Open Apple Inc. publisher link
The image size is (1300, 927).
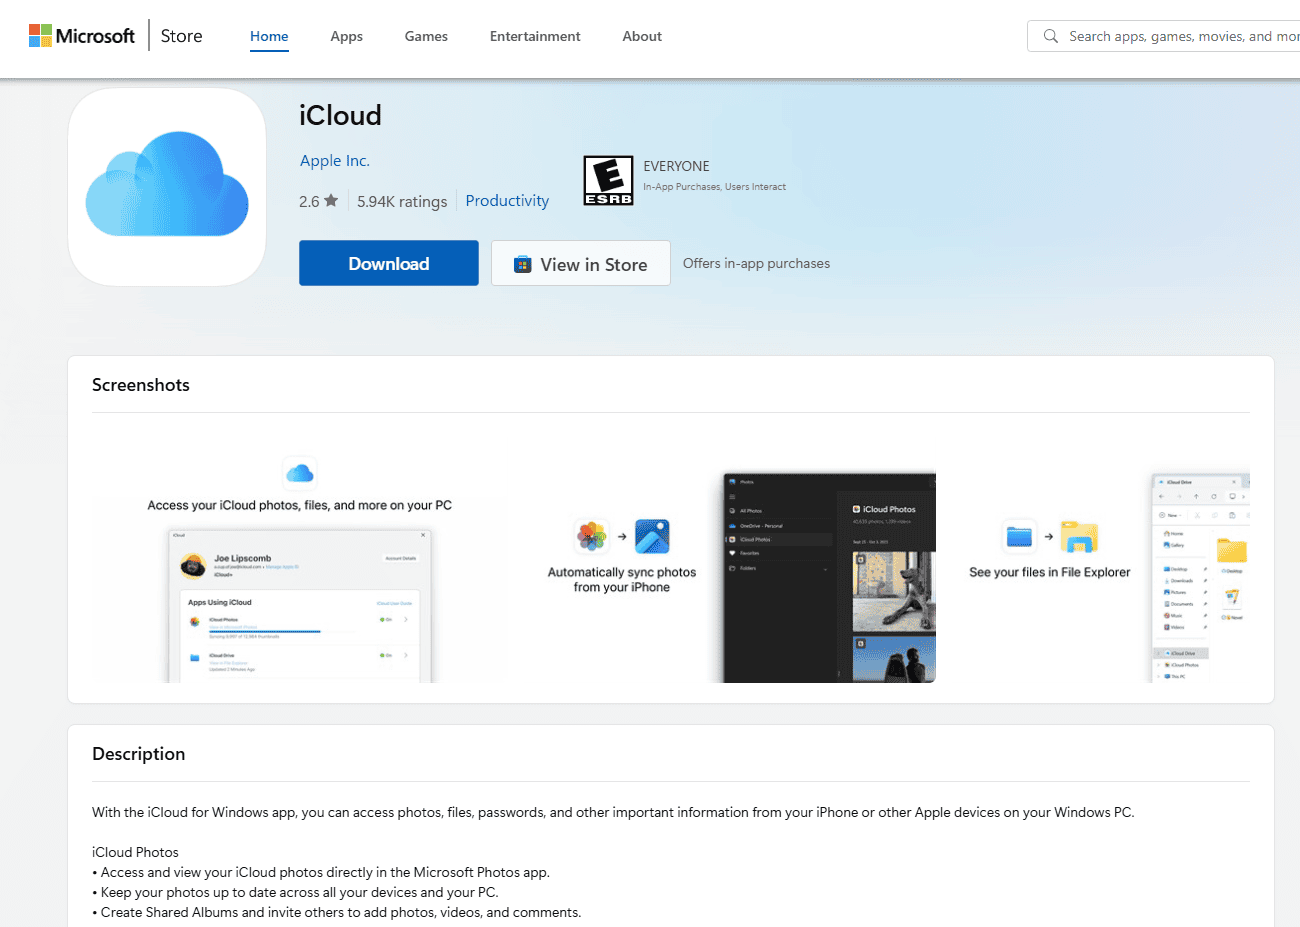tap(335, 161)
